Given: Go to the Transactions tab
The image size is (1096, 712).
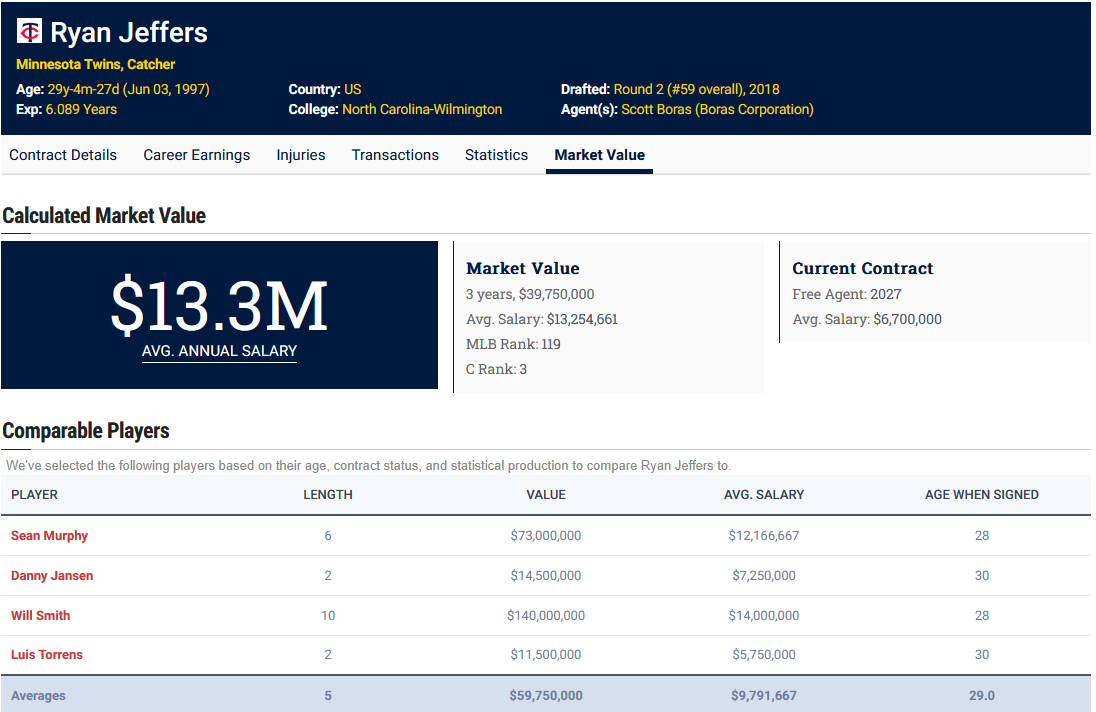Looking at the screenshot, I should [395, 155].
